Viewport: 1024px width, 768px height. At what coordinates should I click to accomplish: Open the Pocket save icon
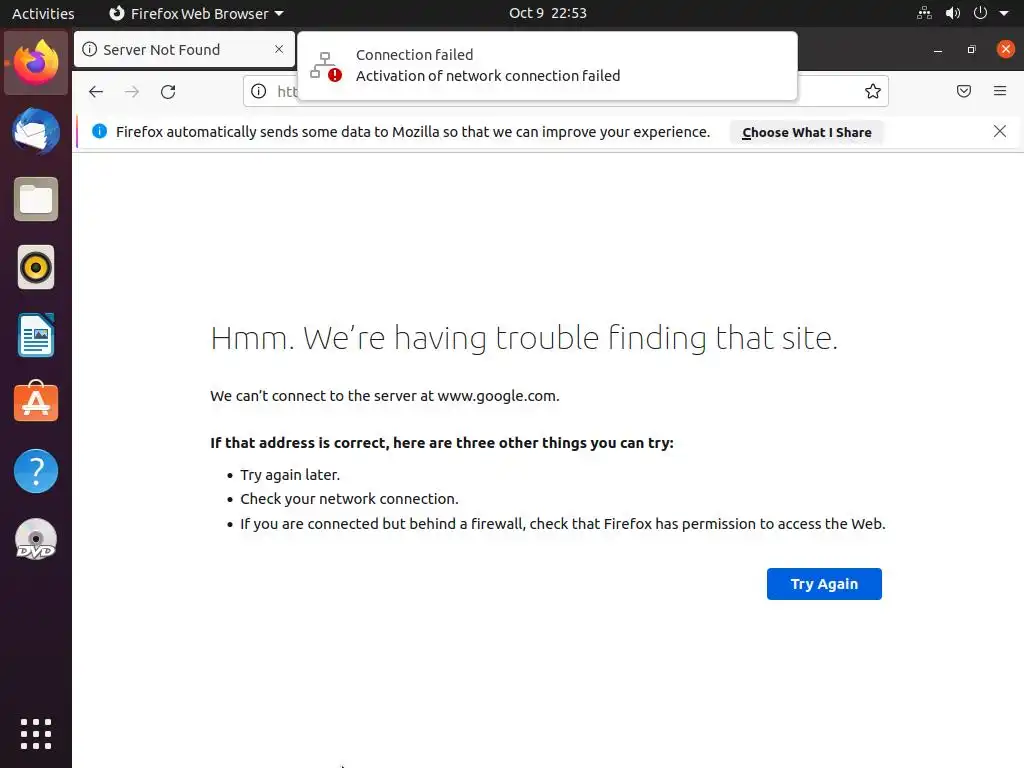[x=963, y=91]
